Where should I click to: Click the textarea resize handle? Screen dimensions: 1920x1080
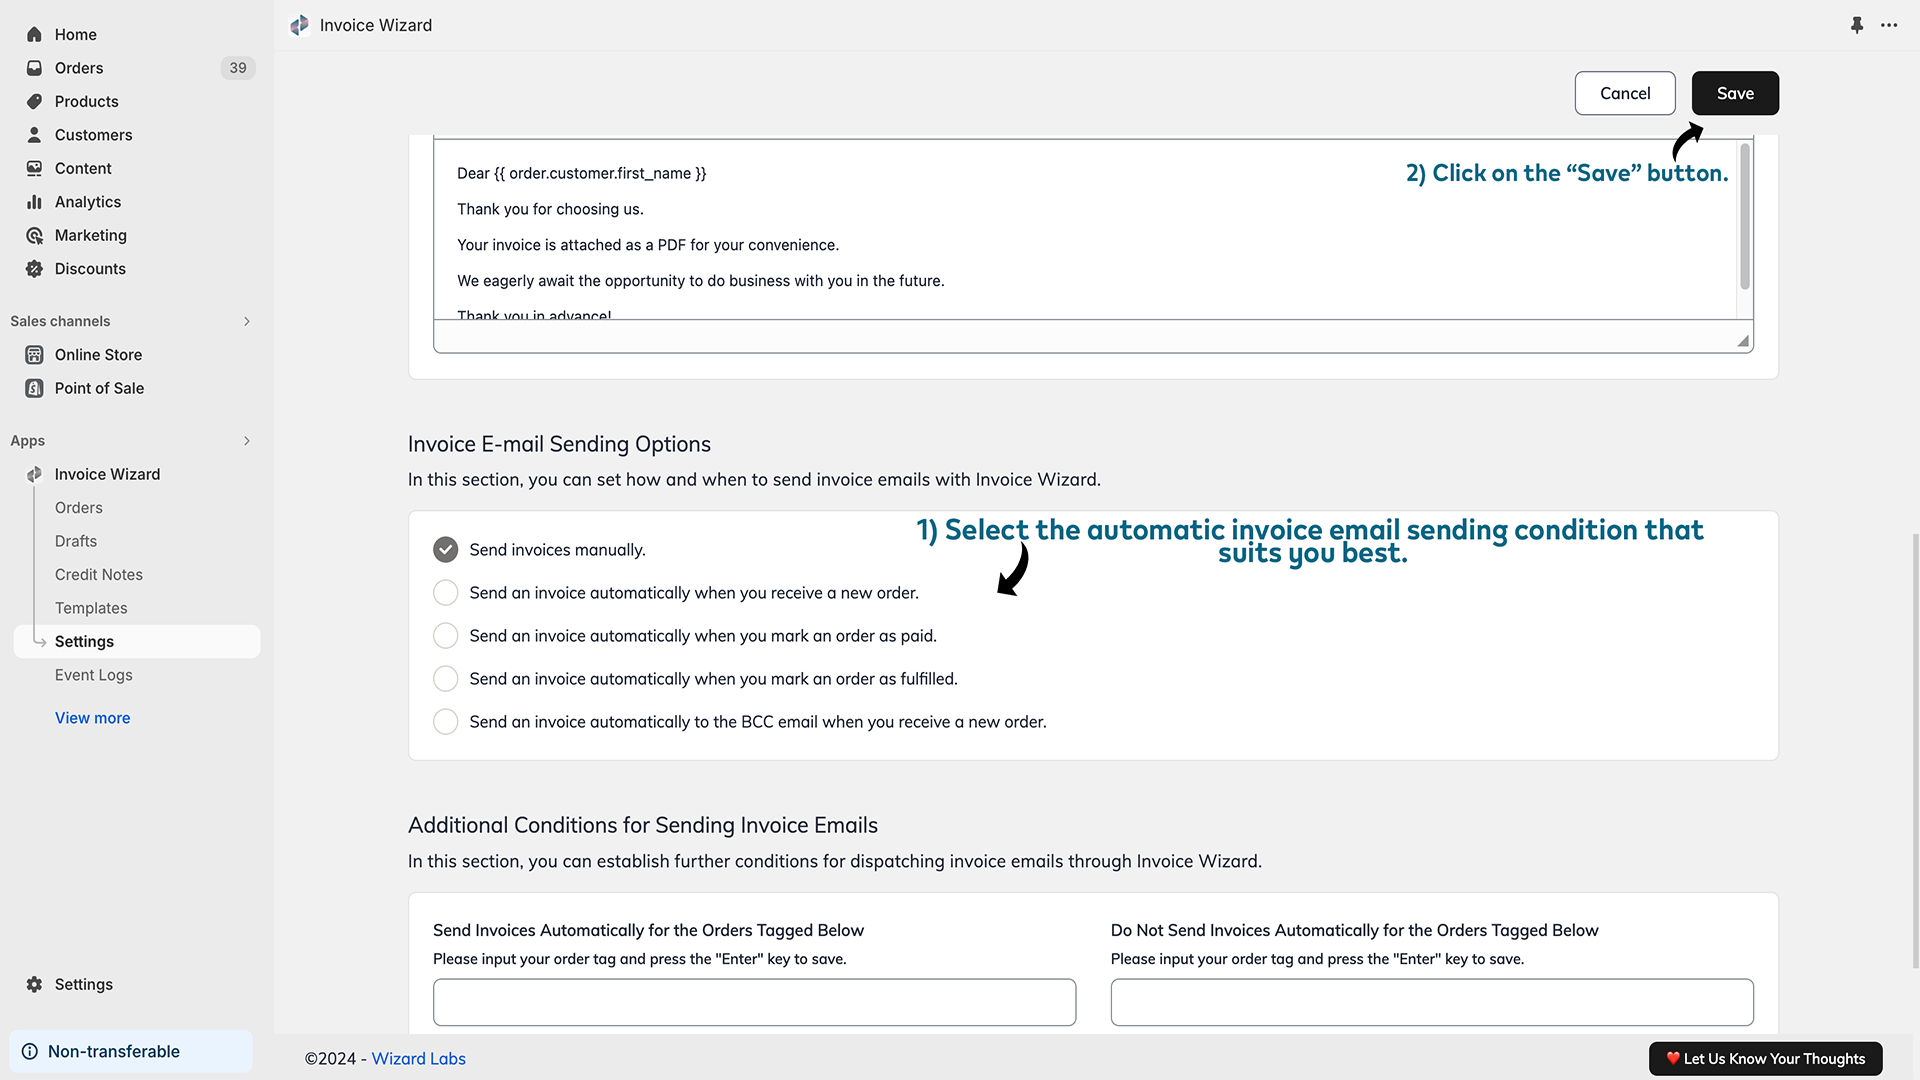pos(1743,341)
